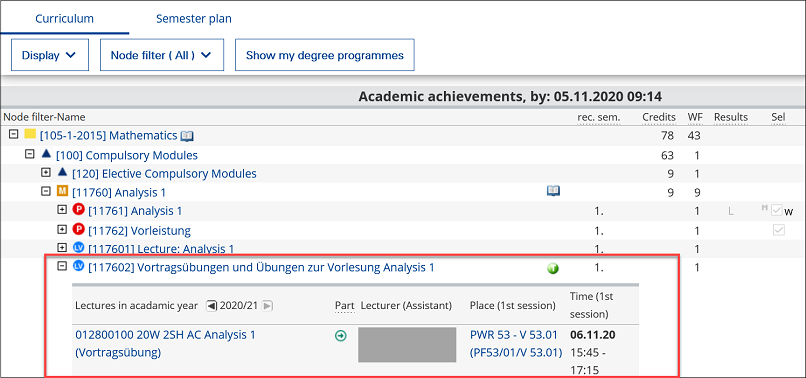Open the Node filter (All) dropdown
The image size is (806, 378).
click(162, 55)
